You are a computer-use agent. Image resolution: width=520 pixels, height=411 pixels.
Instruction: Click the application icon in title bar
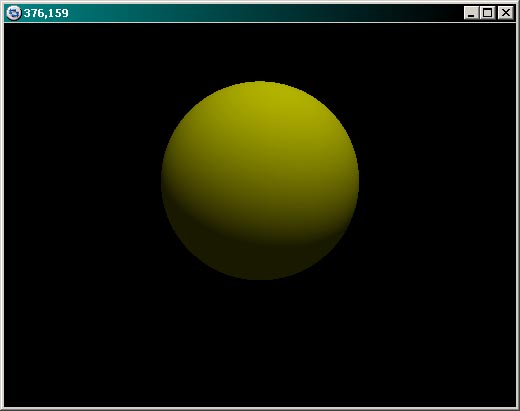(x=14, y=13)
